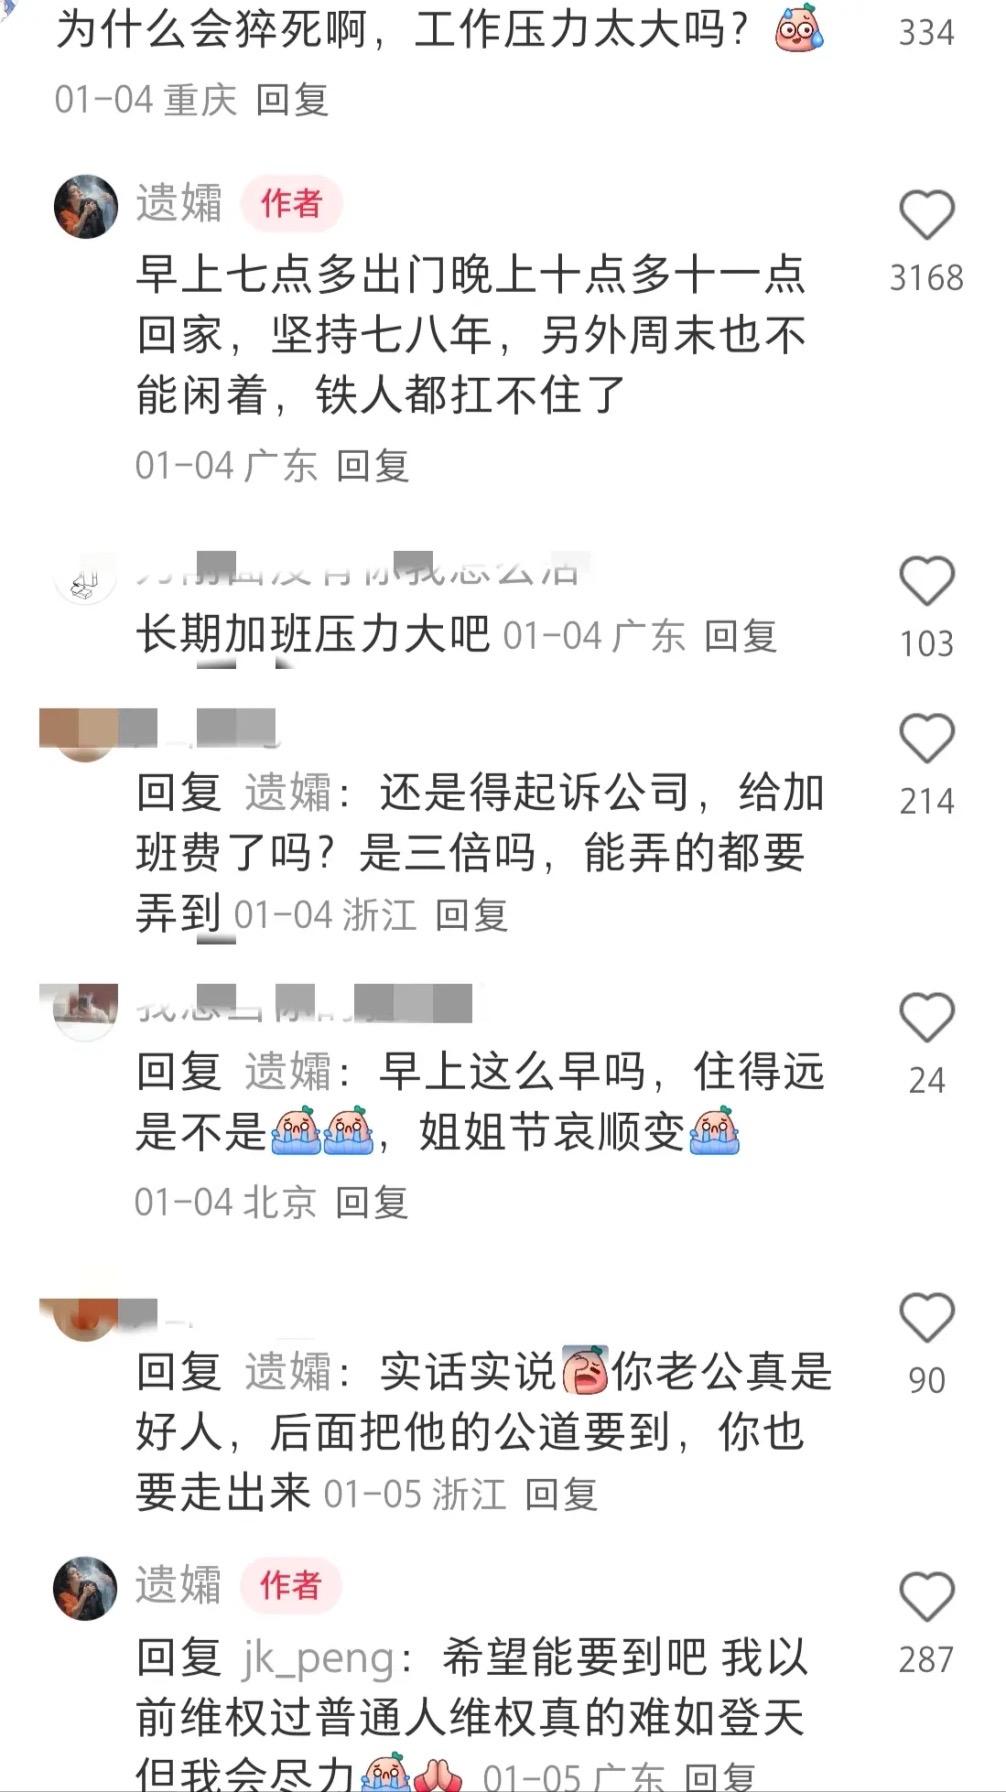Like the Beijing comment with 24 likes
Image resolution: width=1006 pixels, height=1792 pixels.
(x=927, y=1017)
